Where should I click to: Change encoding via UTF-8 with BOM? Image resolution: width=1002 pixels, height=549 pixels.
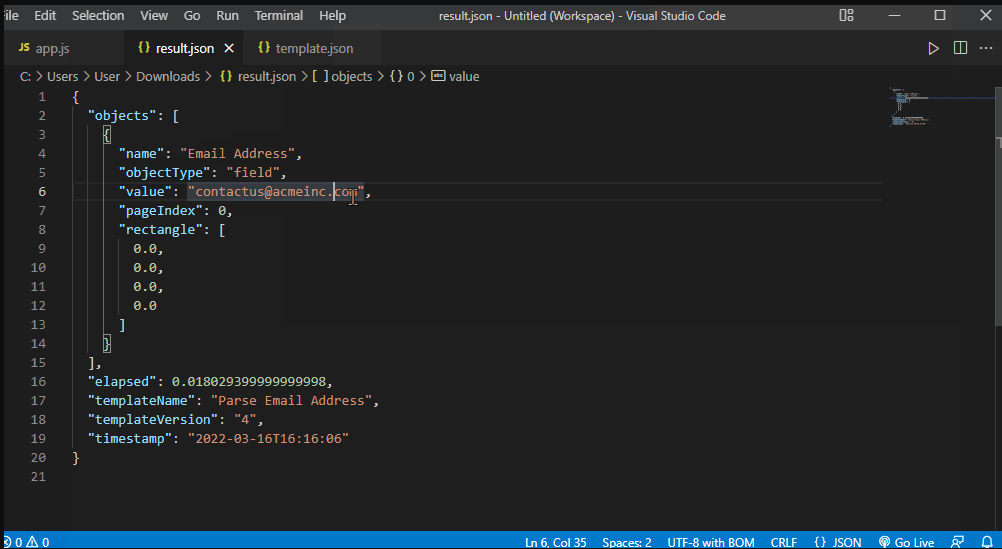click(711, 542)
